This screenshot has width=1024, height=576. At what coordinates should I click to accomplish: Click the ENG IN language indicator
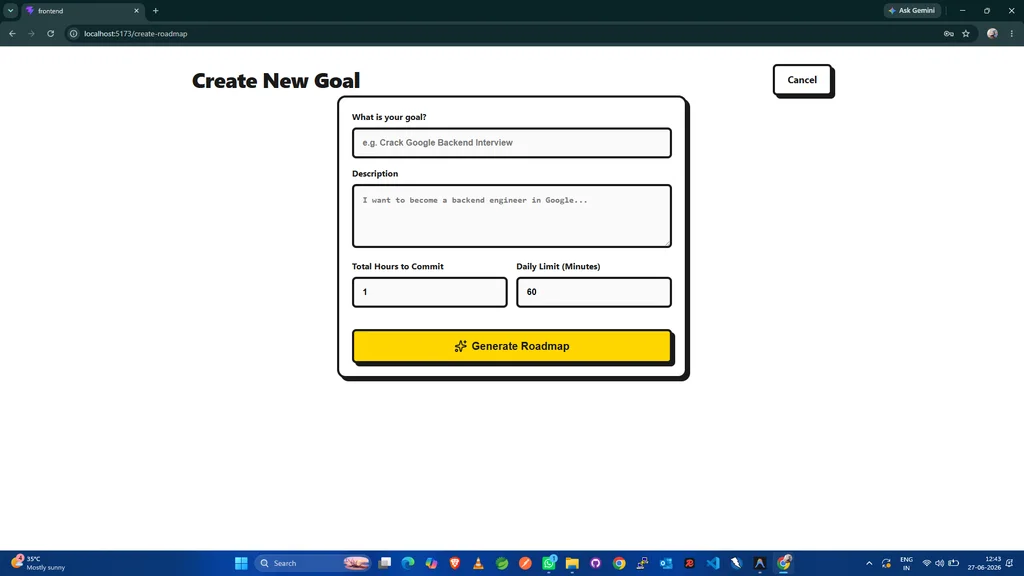click(x=906, y=564)
